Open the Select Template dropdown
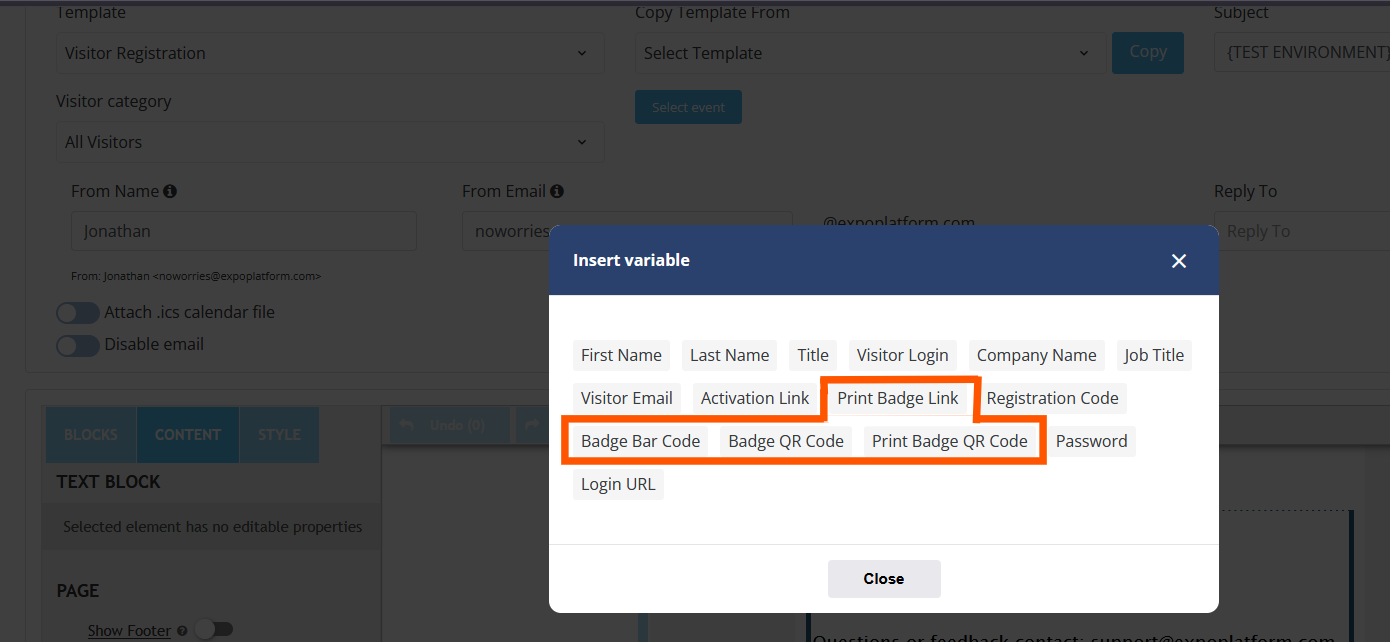Viewport: 1390px width, 642px height. click(869, 53)
